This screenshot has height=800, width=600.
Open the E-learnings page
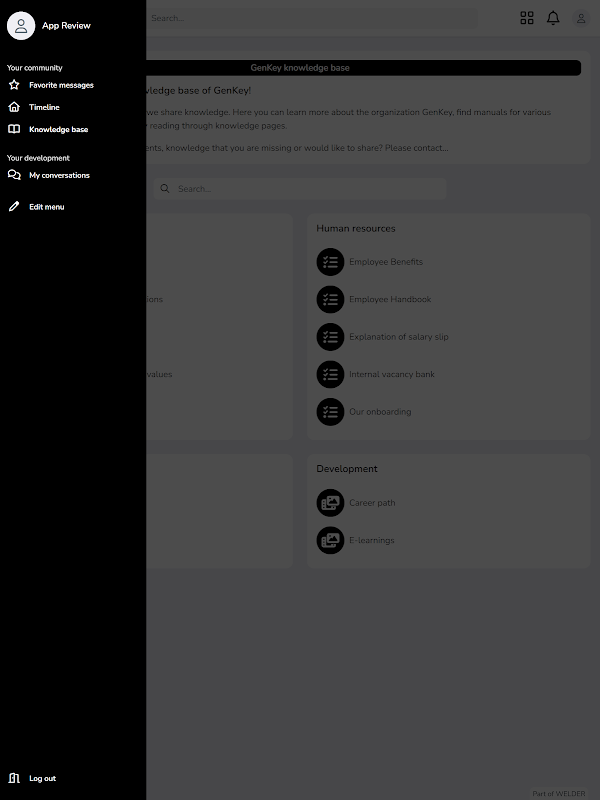click(x=371, y=540)
